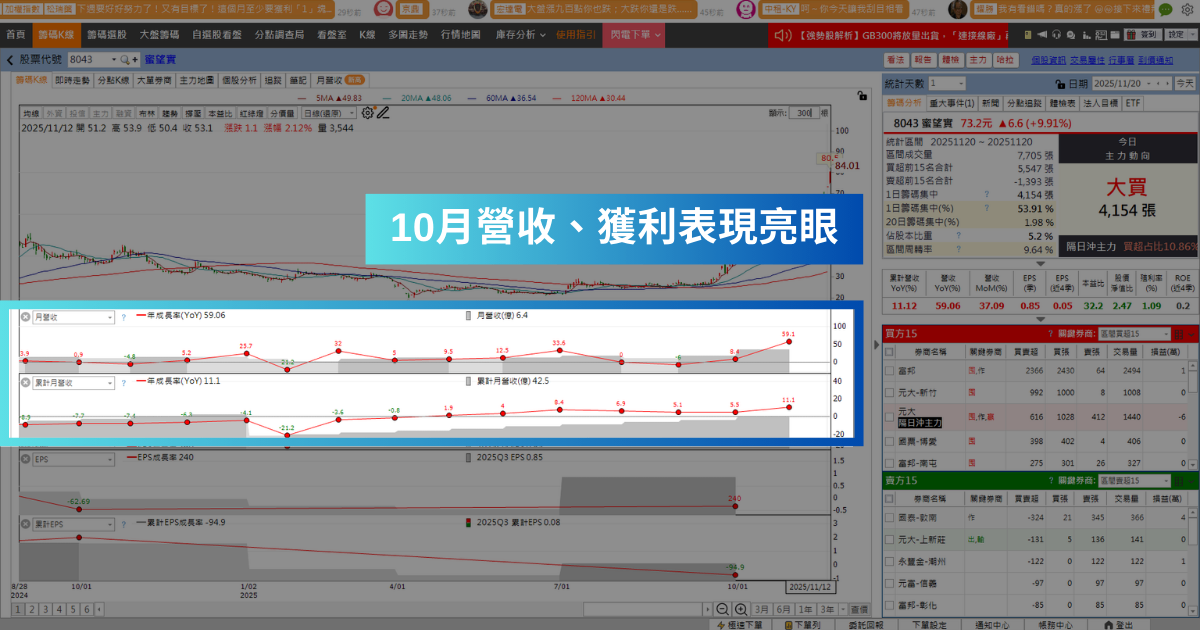Viewport: 1200px width, 630px height.
Task: Open the 法人目標 tab
Action: pyautogui.click(x=1101, y=103)
